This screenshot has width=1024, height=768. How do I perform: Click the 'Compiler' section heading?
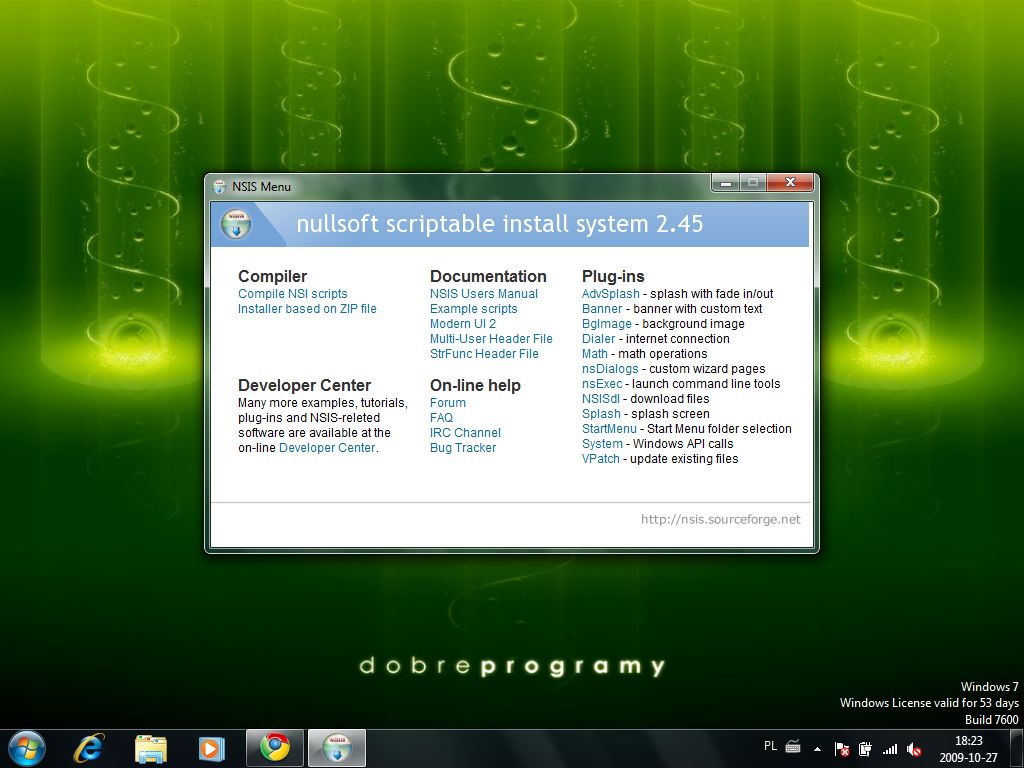click(x=272, y=276)
